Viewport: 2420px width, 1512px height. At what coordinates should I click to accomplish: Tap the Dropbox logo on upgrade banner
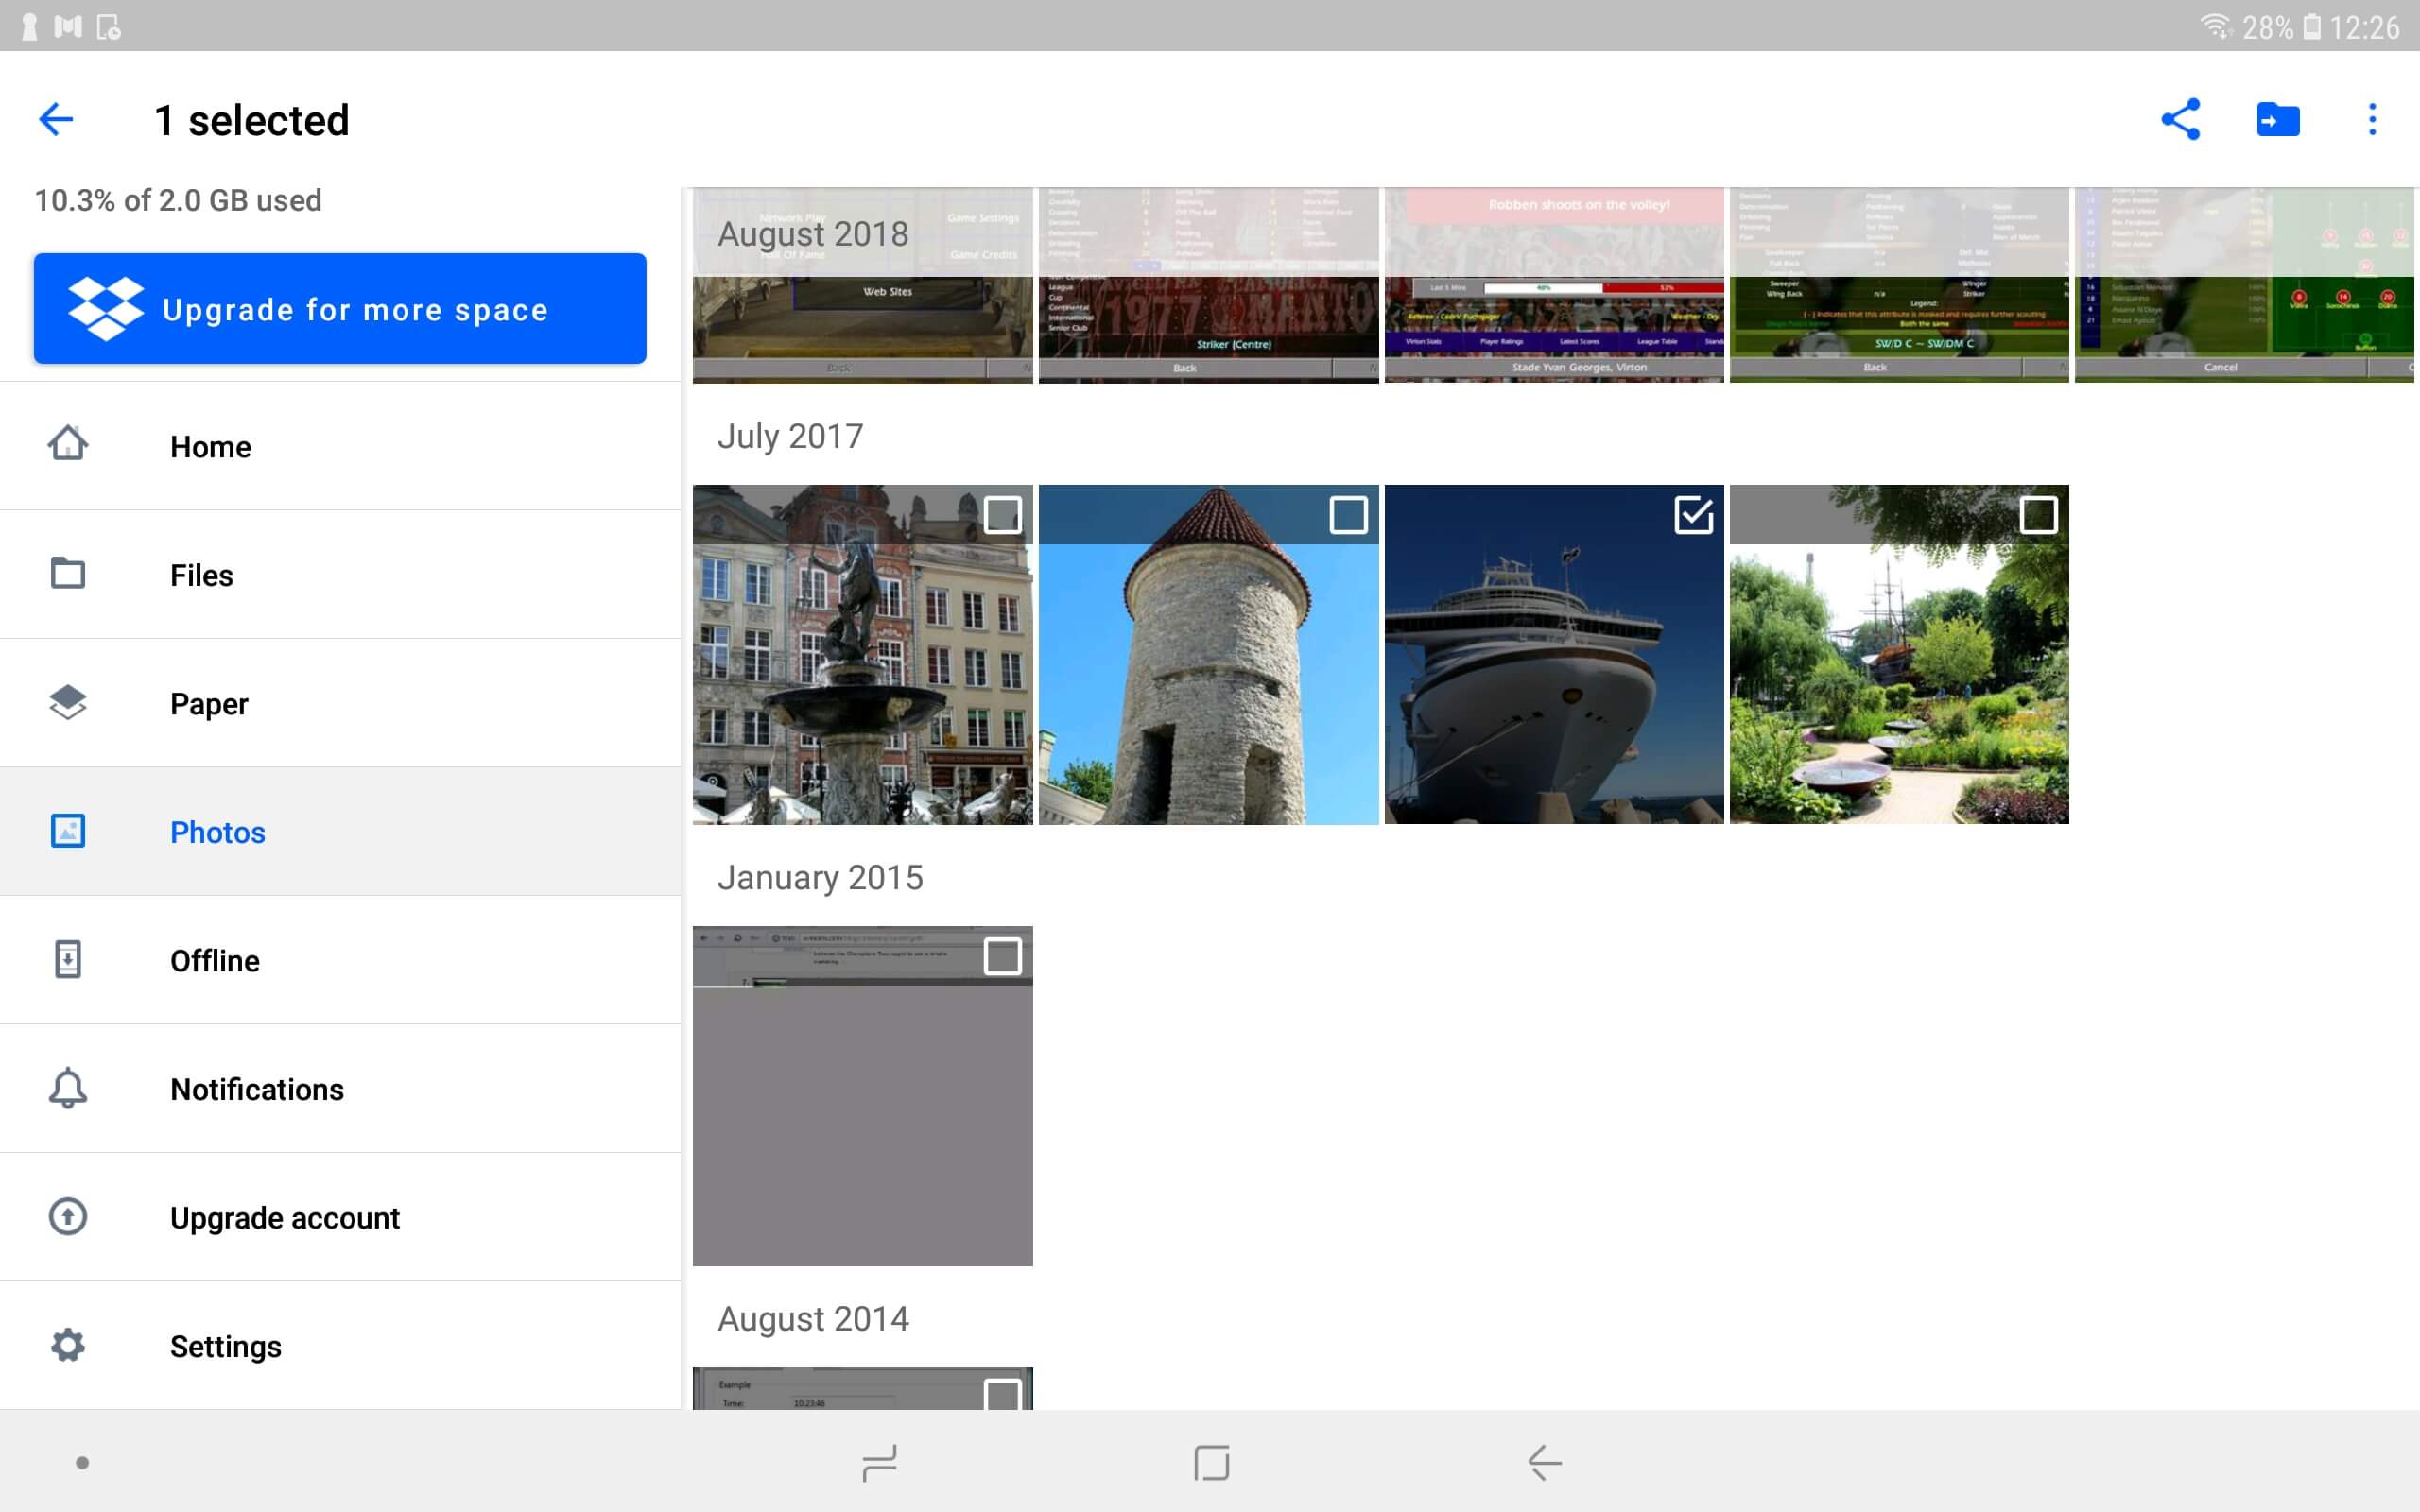(105, 308)
